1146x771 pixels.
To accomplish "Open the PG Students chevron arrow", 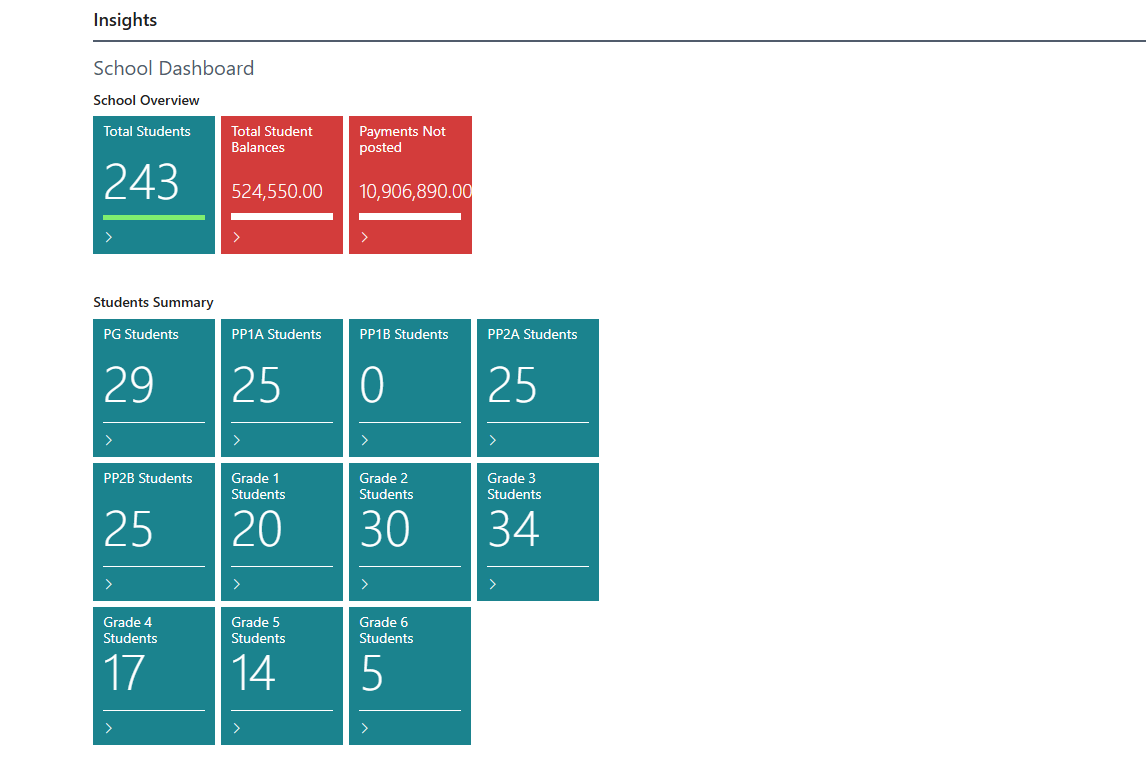I will pyautogui.click(x=109, y=440).
